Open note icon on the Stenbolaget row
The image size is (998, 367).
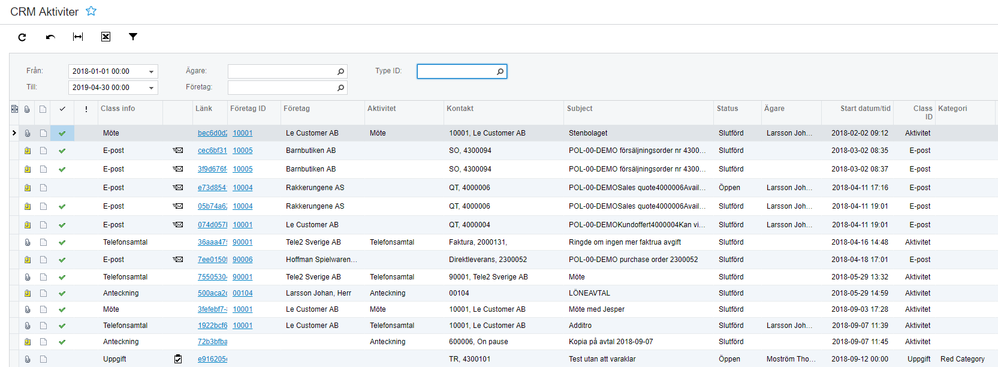click(43, 134)
